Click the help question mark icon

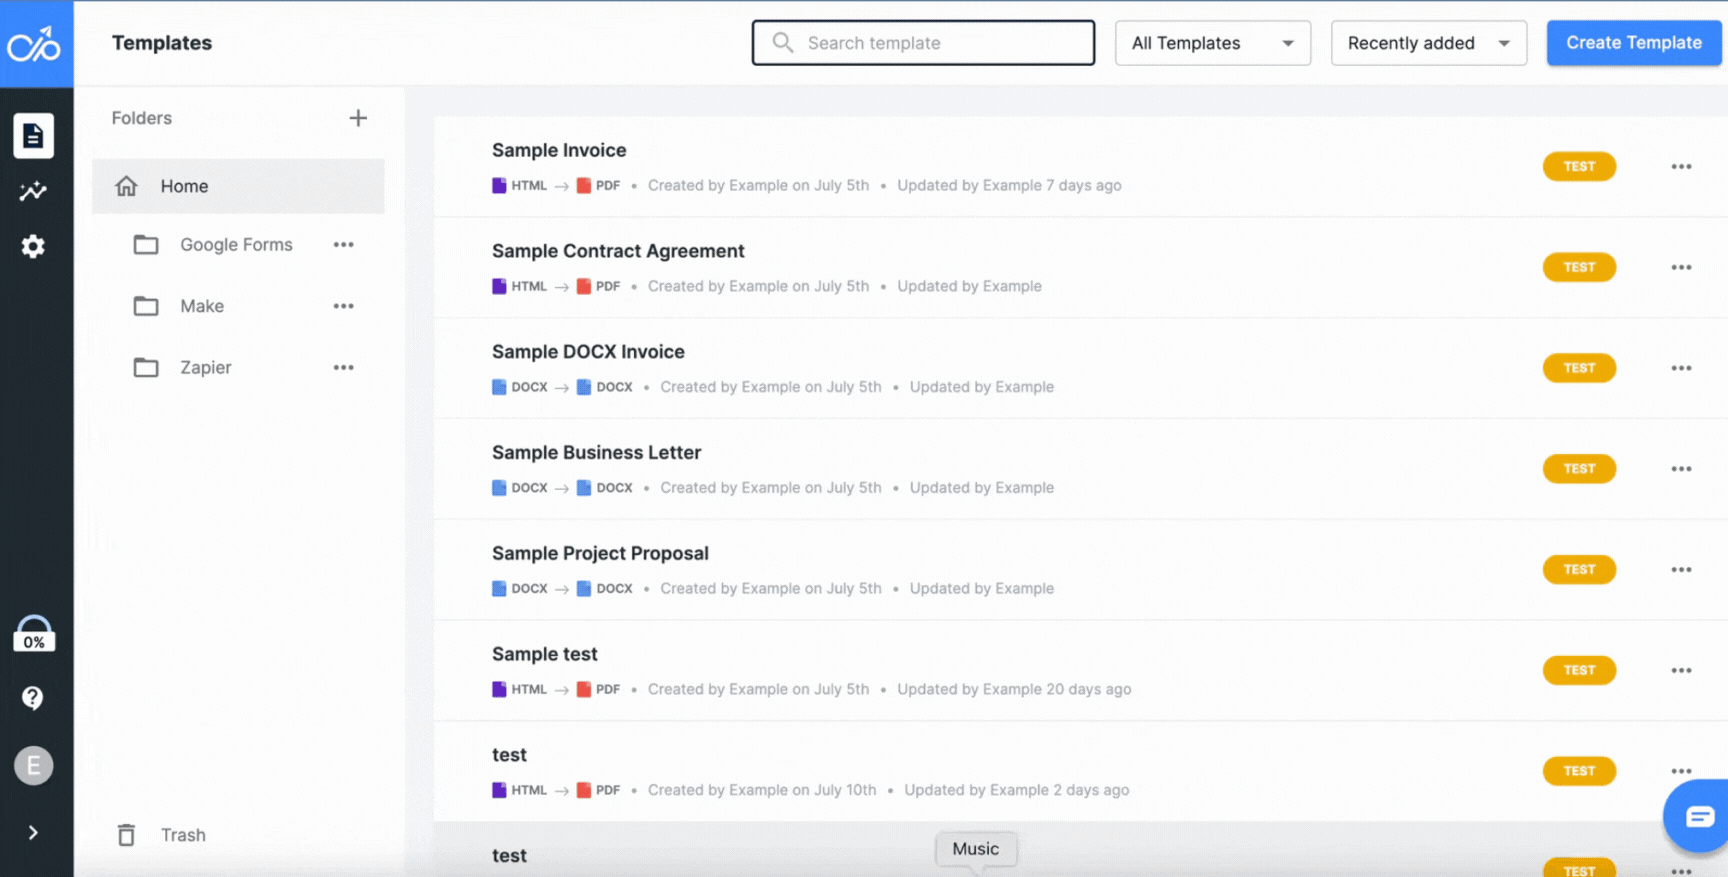(x=33, y=697)
